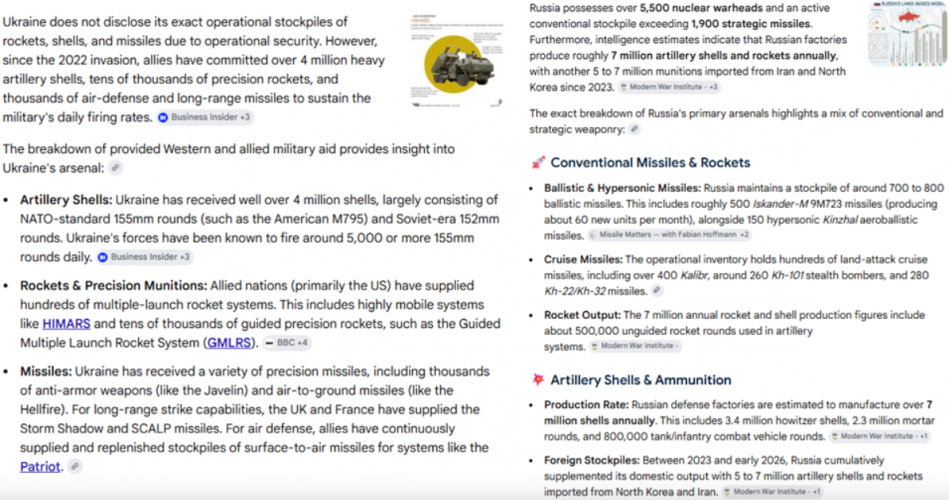Click the italic "Kh-101" missile name

[x=786, y=275]
